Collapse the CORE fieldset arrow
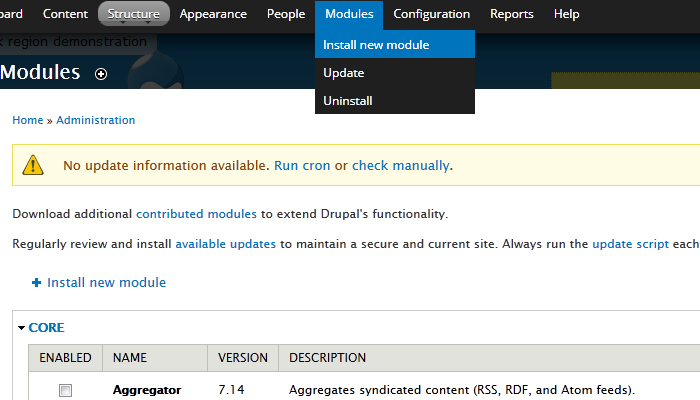 21,328
